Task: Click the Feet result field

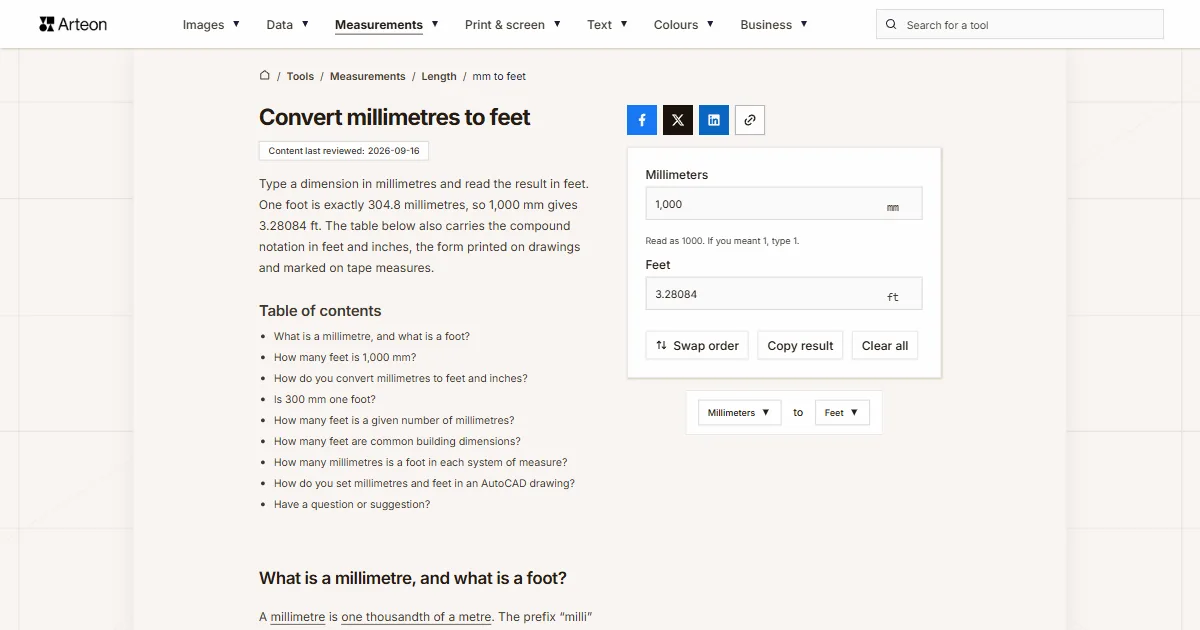Action: [784, 294]
